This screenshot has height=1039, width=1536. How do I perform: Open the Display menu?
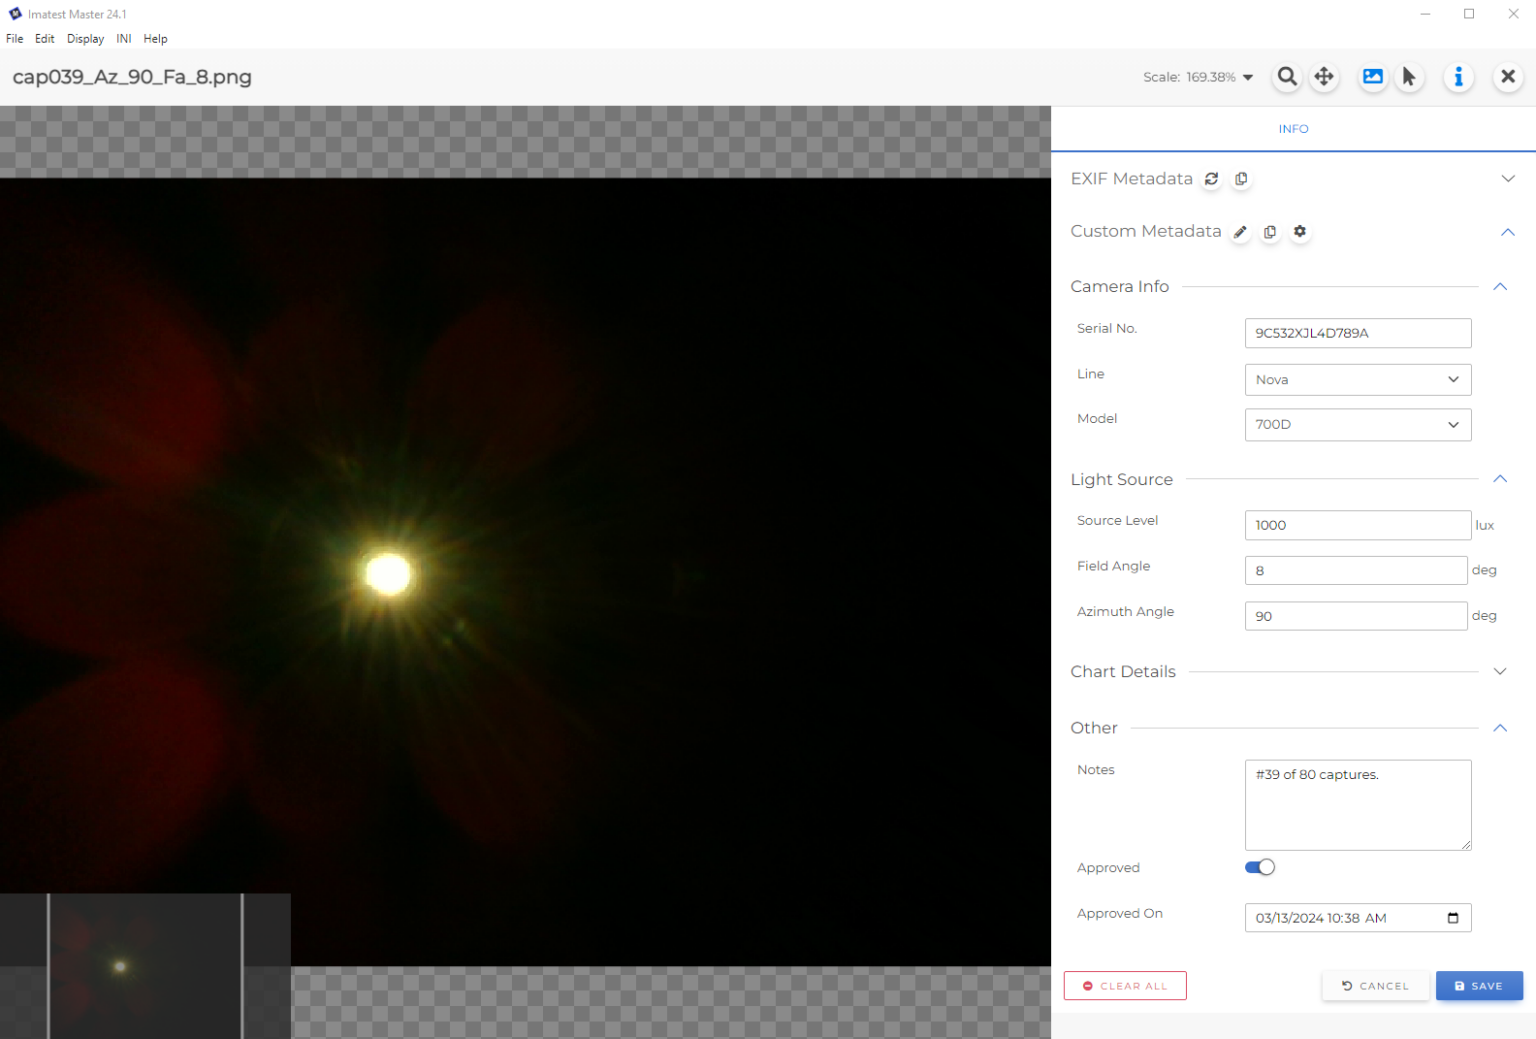click(x=85, y=39)
